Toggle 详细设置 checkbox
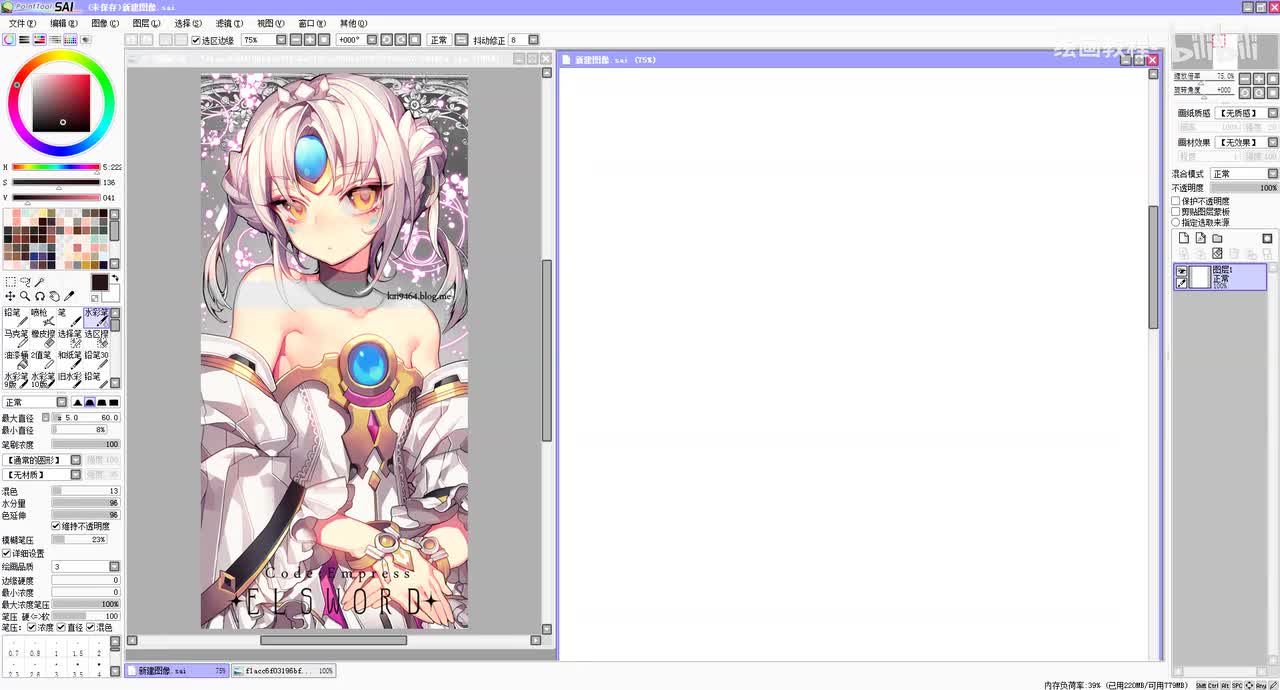This screenshot has width=1280, height=690. click(6, 553)
